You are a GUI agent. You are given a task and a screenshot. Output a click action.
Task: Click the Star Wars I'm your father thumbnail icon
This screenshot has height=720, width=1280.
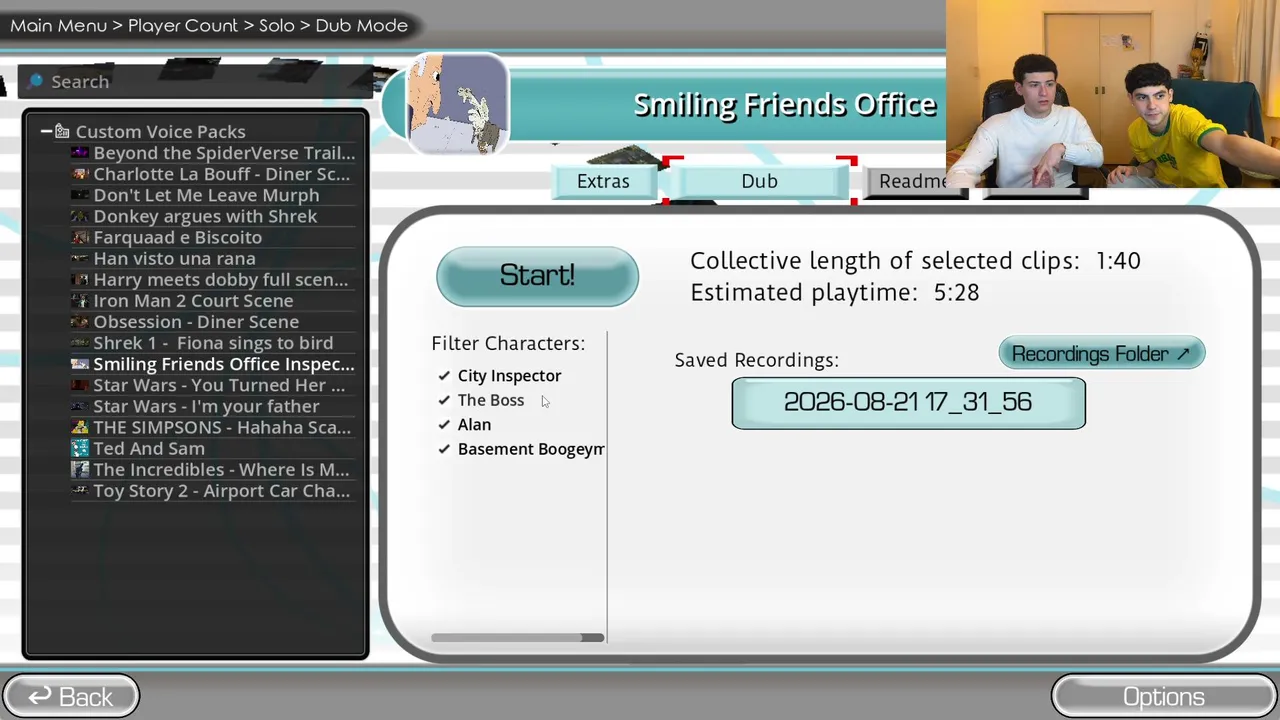tap(80, 406)
